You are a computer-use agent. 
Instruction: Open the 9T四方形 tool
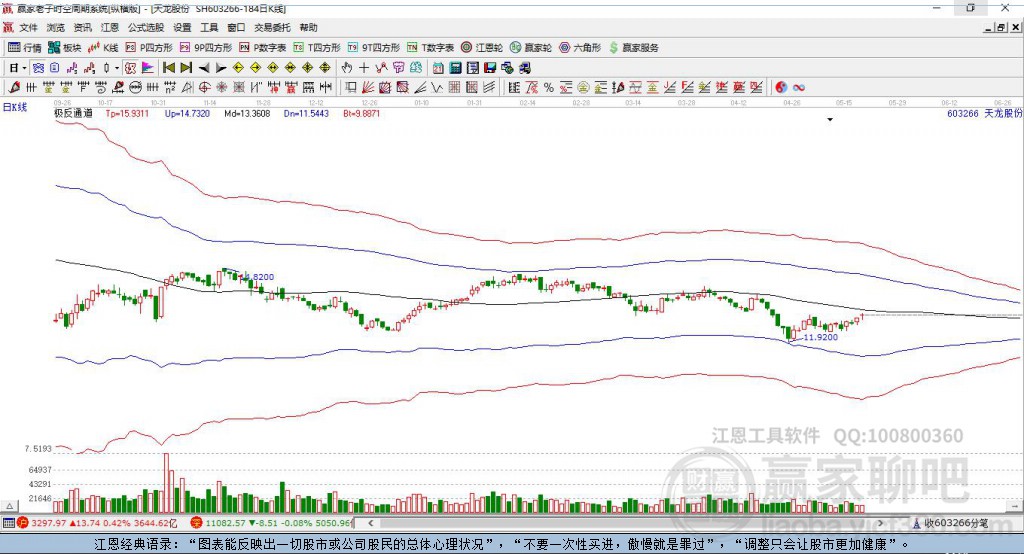coord(374,48)
